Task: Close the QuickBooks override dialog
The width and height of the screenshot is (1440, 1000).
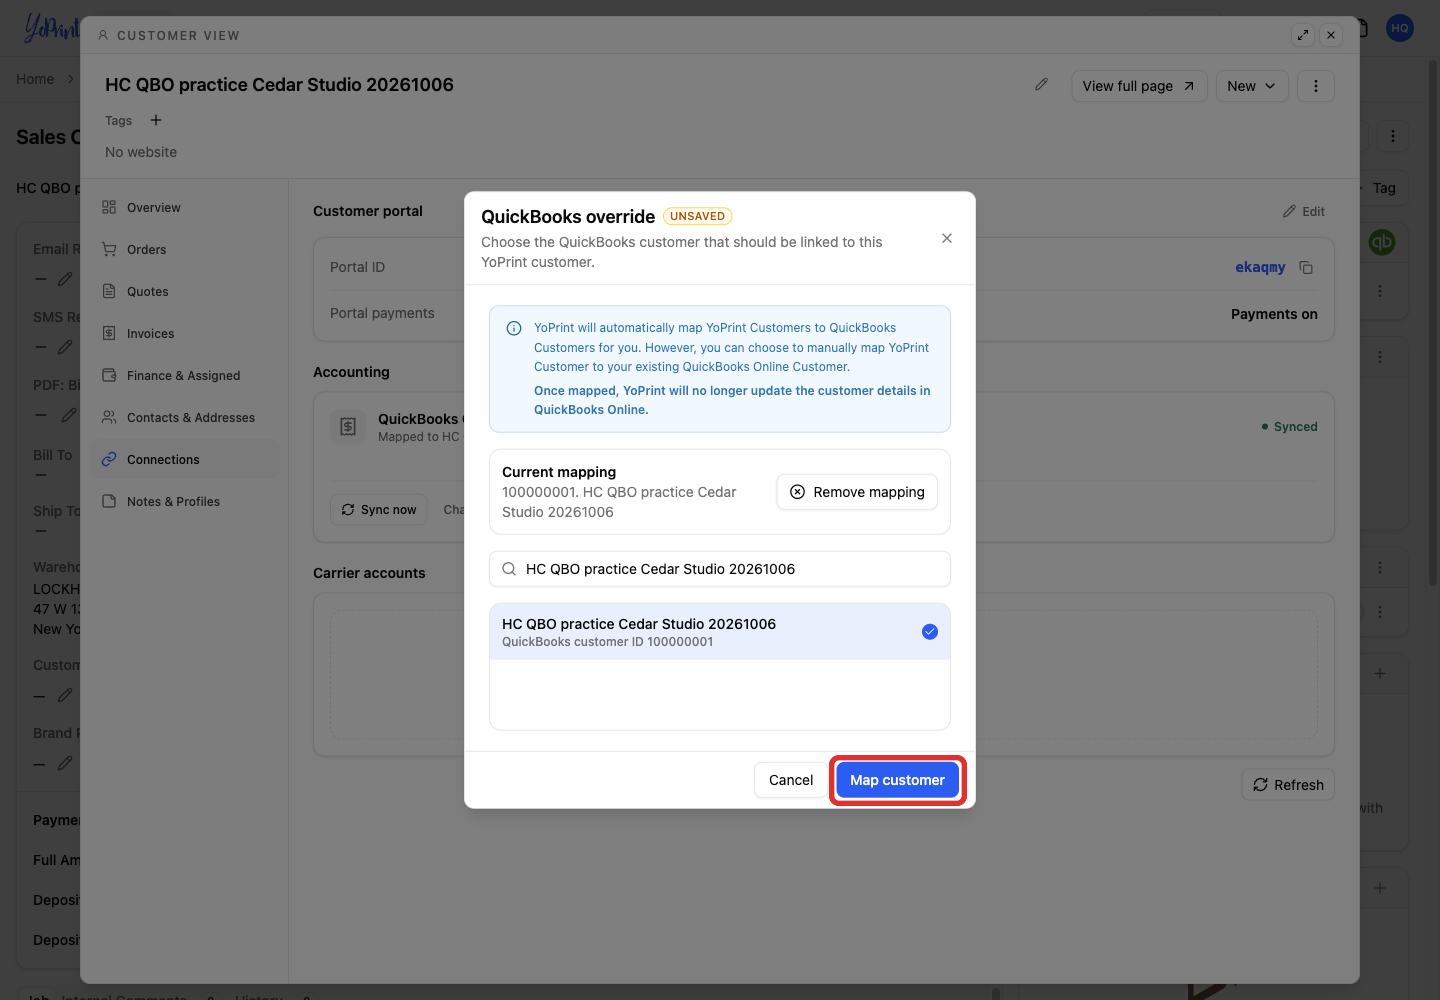Action: (x=947, y=238)
